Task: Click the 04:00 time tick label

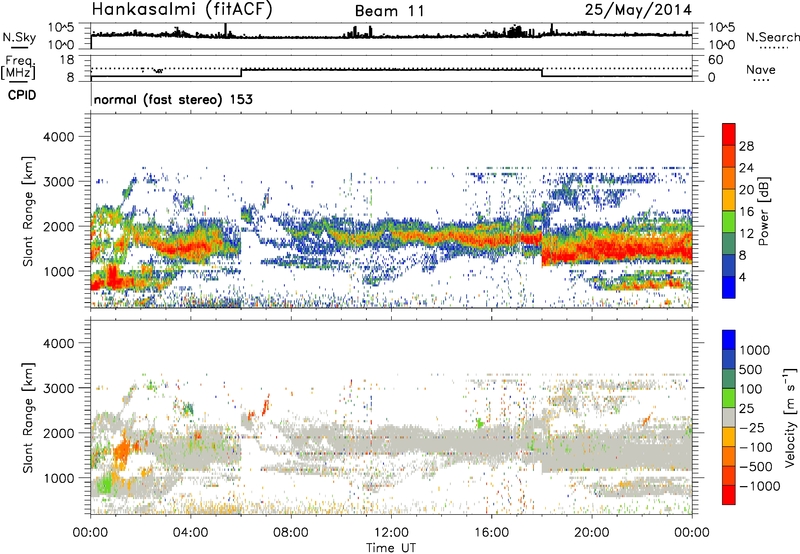Action: (190, 533)
